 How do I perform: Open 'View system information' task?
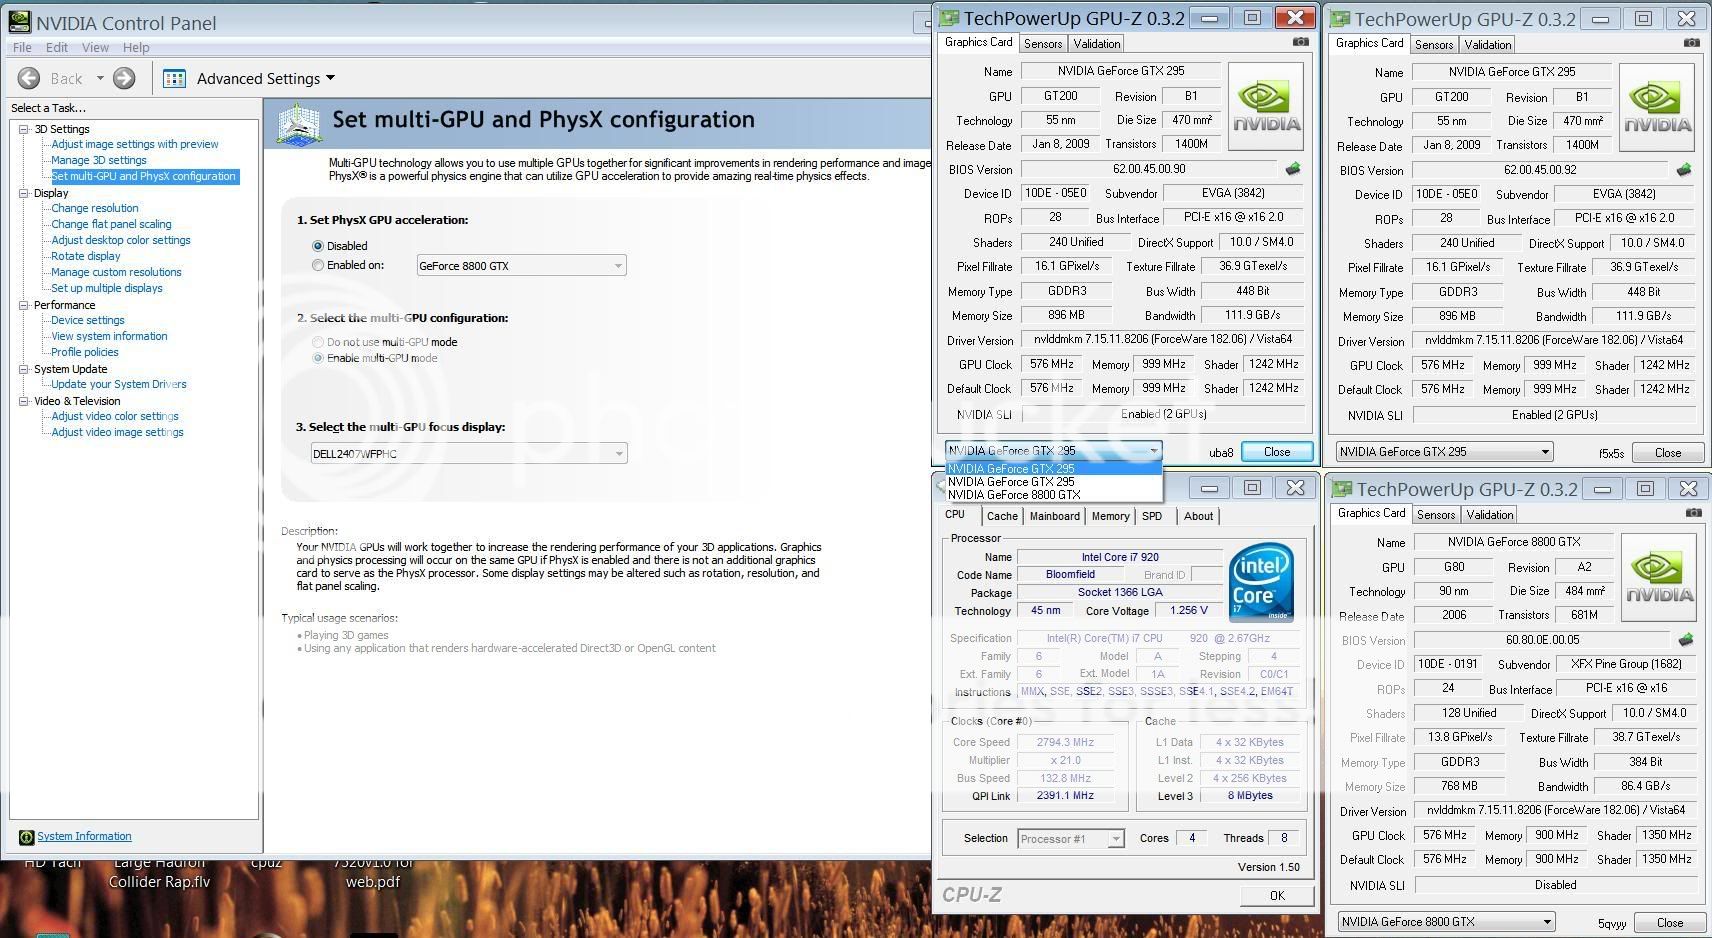coord(109,336)
